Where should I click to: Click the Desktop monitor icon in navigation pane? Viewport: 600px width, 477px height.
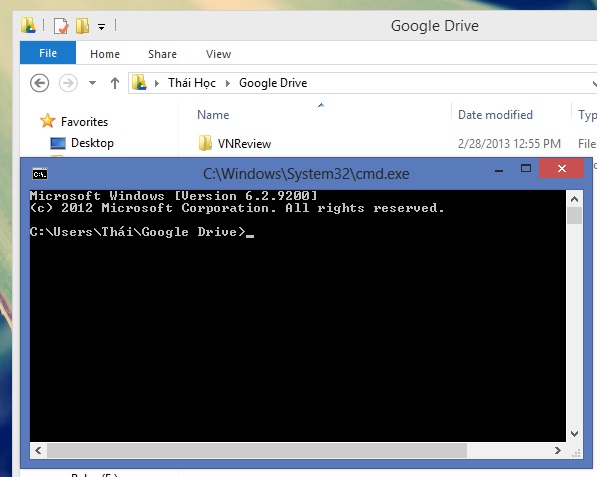(58, 143)
